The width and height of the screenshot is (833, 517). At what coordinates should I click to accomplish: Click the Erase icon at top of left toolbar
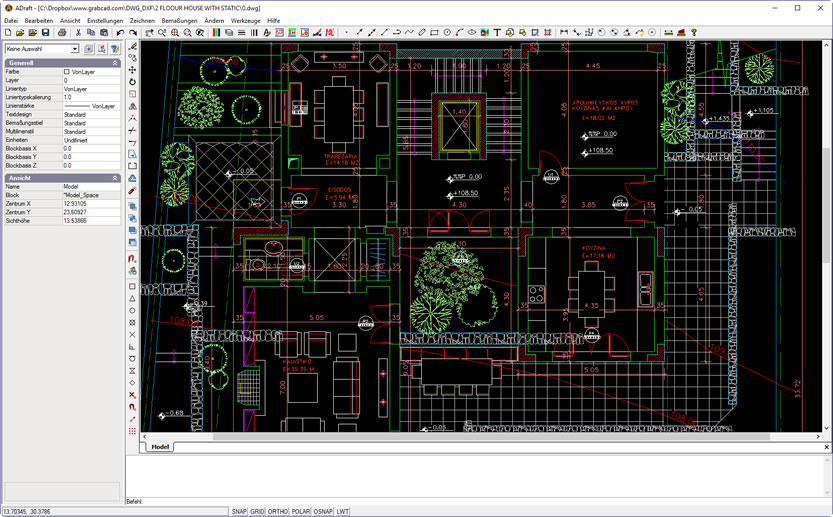(x=132, y=46)
